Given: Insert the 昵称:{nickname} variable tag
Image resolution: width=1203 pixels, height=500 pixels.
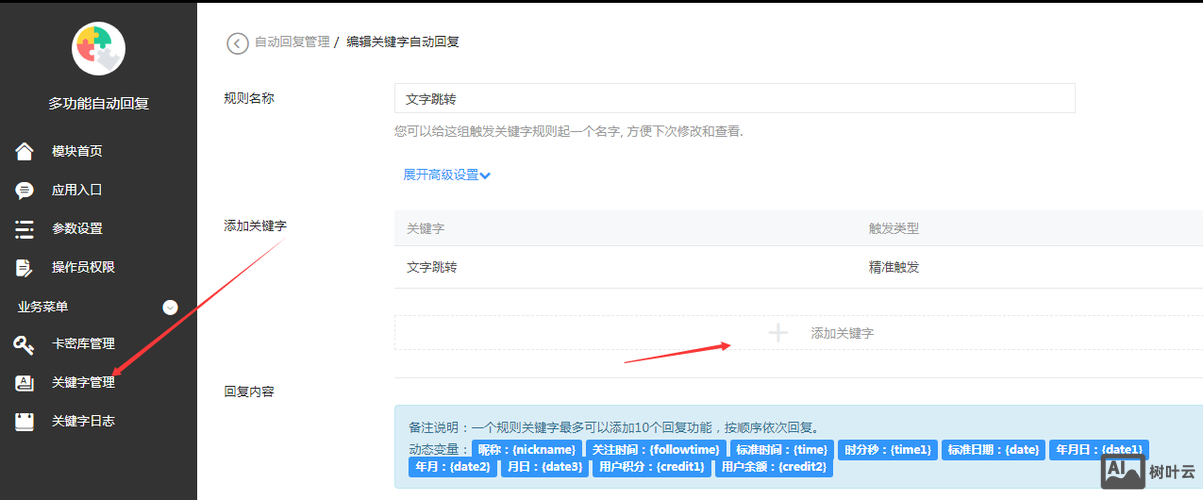Looking at the screenshot, I should click(x=526, y=450).
